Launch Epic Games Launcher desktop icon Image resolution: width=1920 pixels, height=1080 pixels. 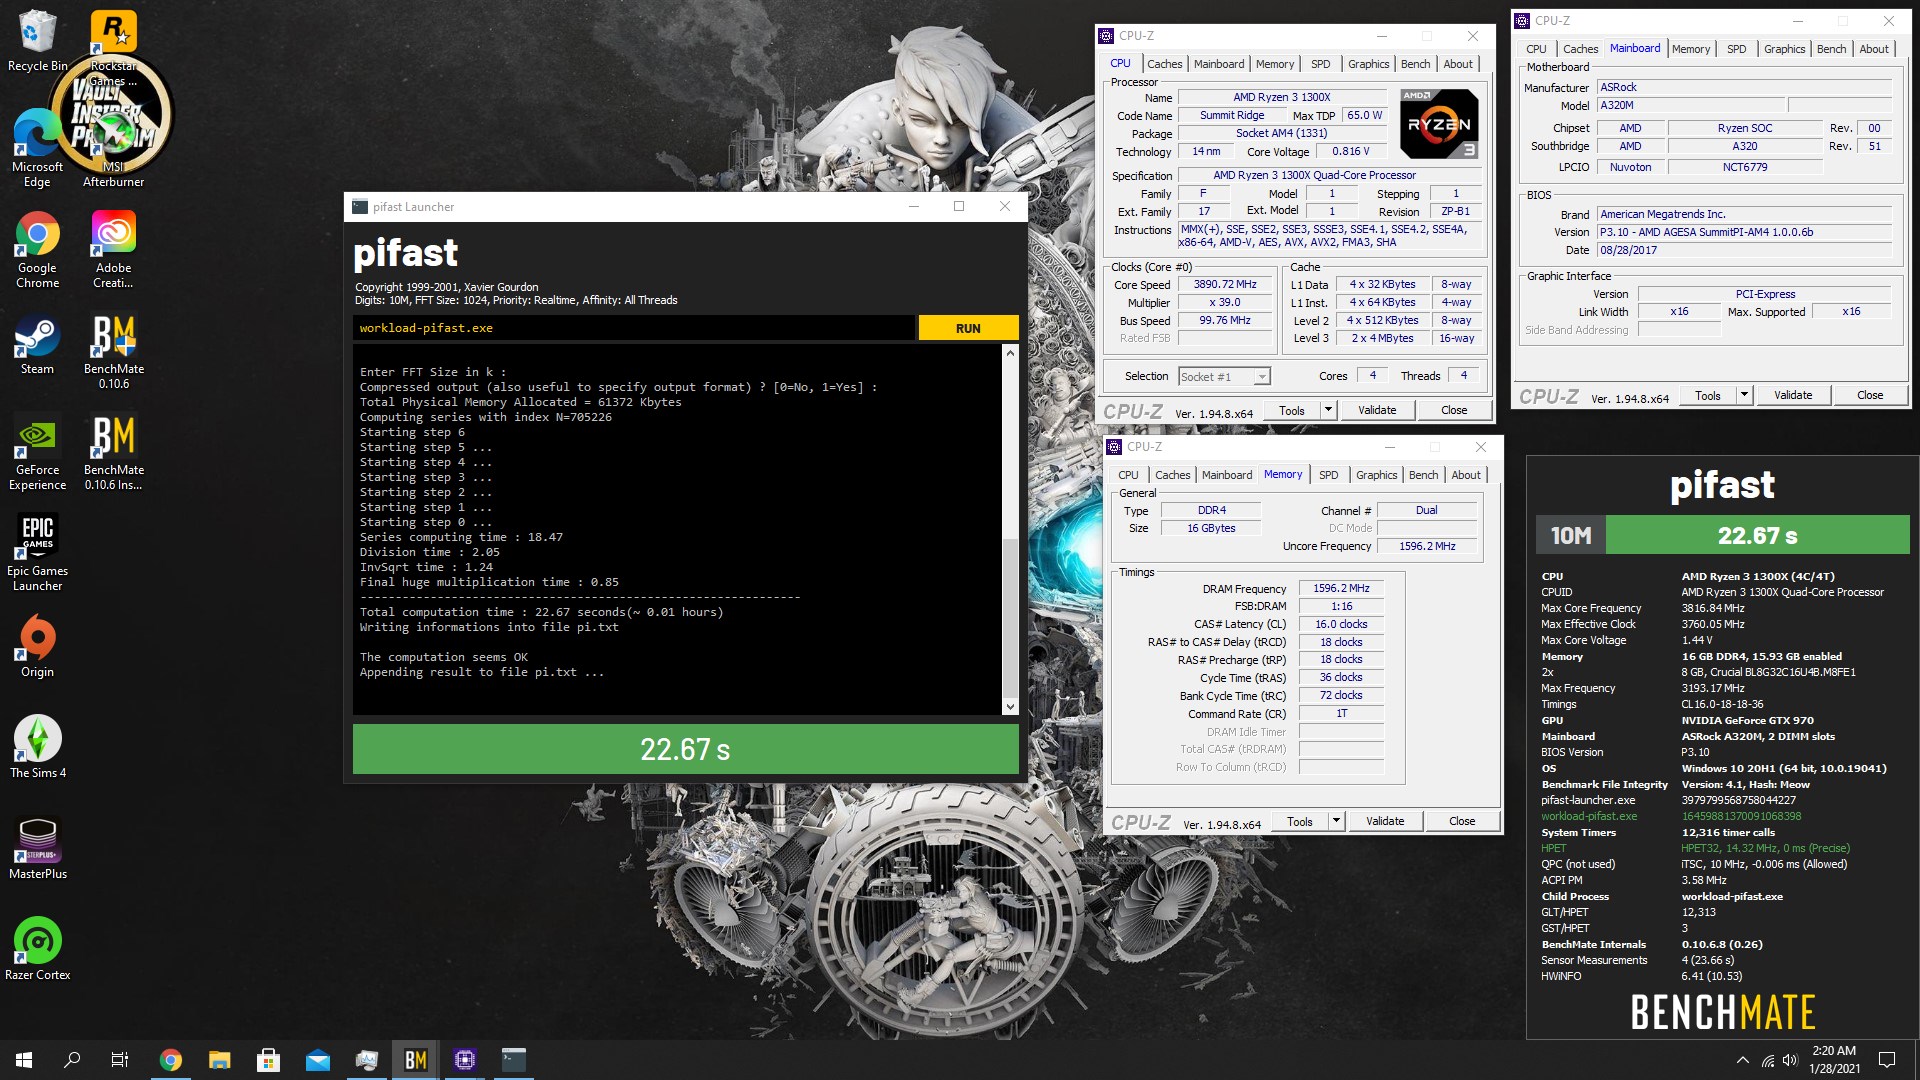pos(37,553)
